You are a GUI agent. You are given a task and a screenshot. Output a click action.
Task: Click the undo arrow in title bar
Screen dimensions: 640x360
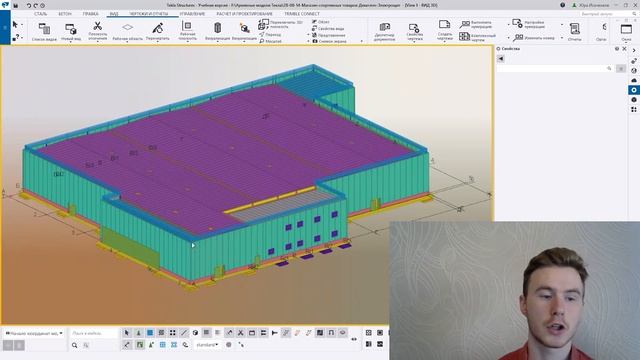tap(29, 6)
